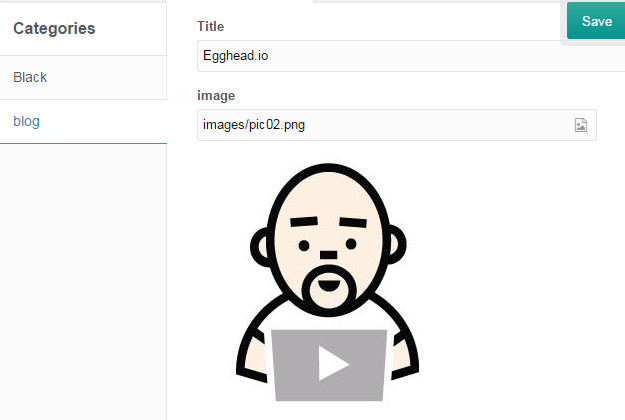This screenshot has height=420, width=625.
Task: Open the image picker icon in image field
Action: [581, 125]
